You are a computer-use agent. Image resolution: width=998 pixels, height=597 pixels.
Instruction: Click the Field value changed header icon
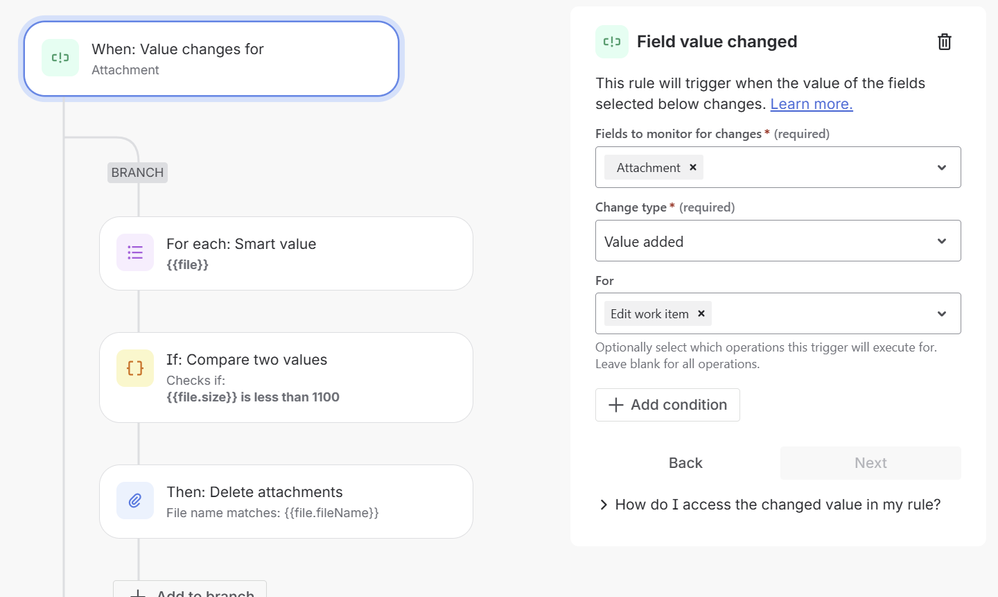point(612,42)
